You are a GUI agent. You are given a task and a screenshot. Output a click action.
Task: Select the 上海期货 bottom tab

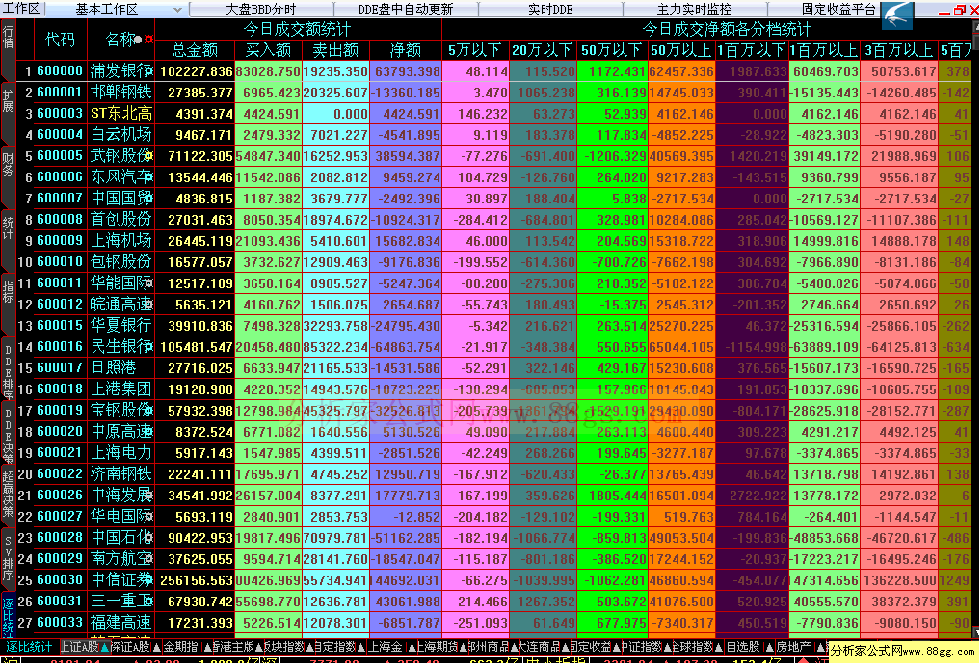click(x=436, y=647)
